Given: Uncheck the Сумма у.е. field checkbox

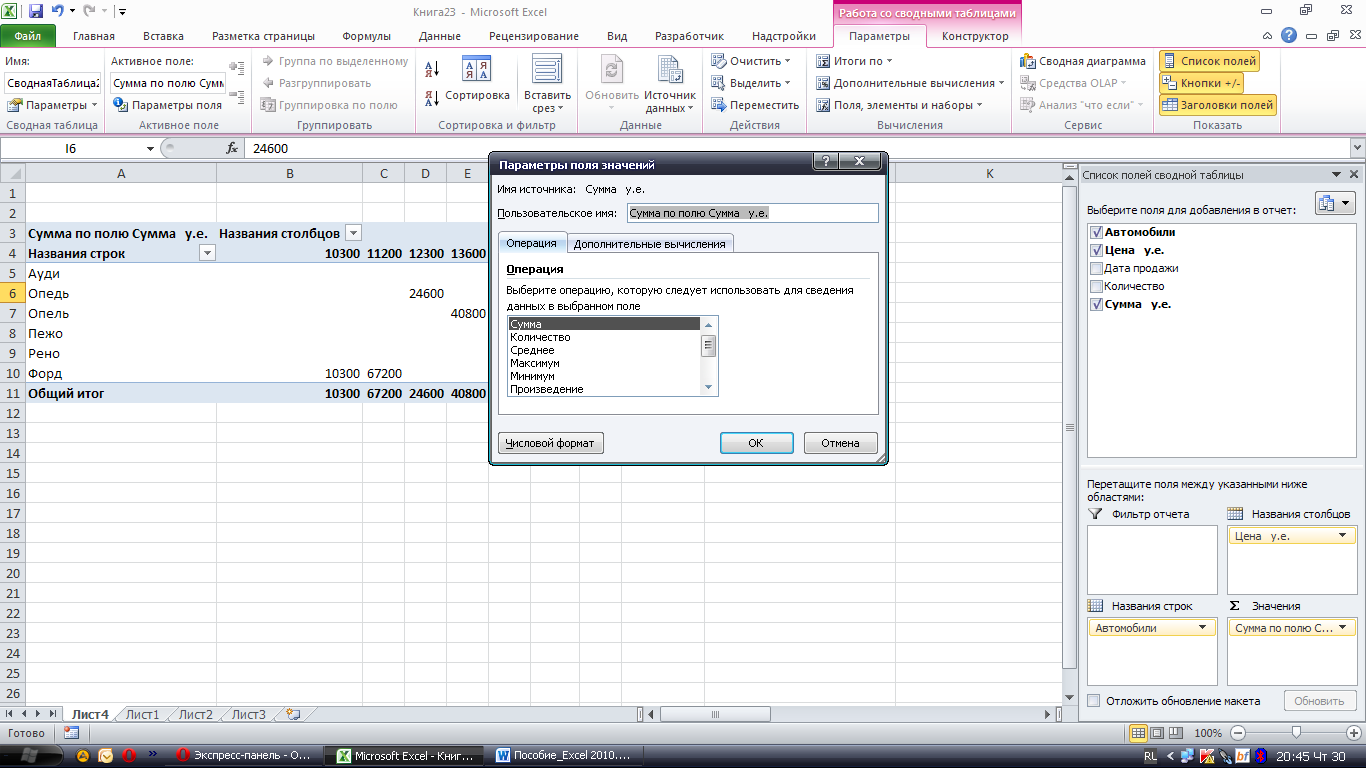Looking at the screenshot, I should click(x=1097, y=304).
